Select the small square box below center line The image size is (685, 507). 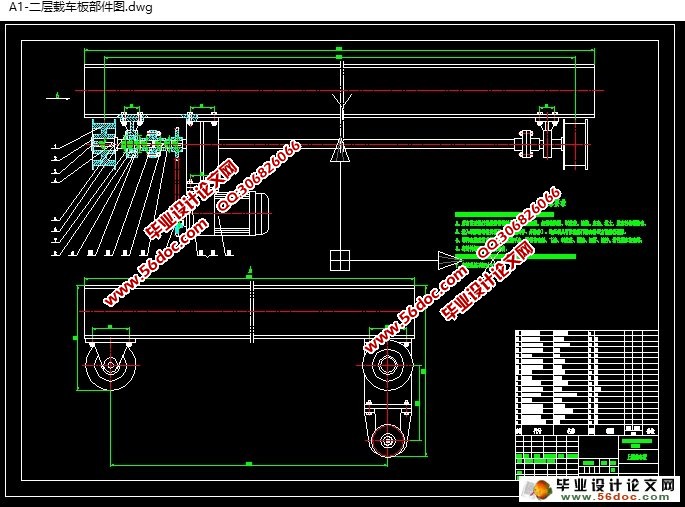pos(341,260)
